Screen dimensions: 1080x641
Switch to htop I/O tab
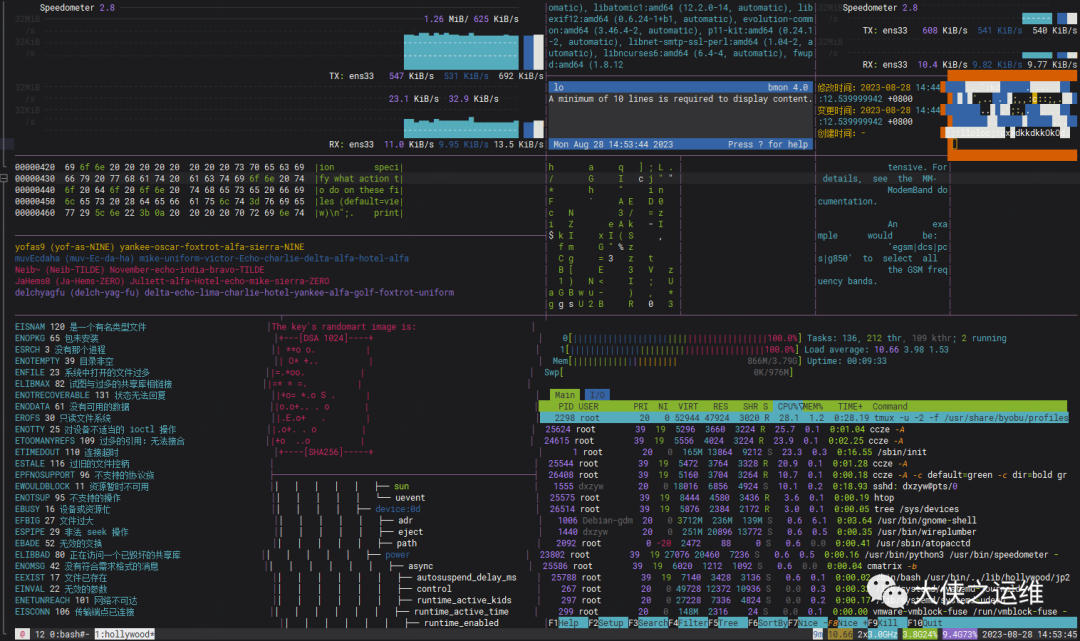[597, 395]
